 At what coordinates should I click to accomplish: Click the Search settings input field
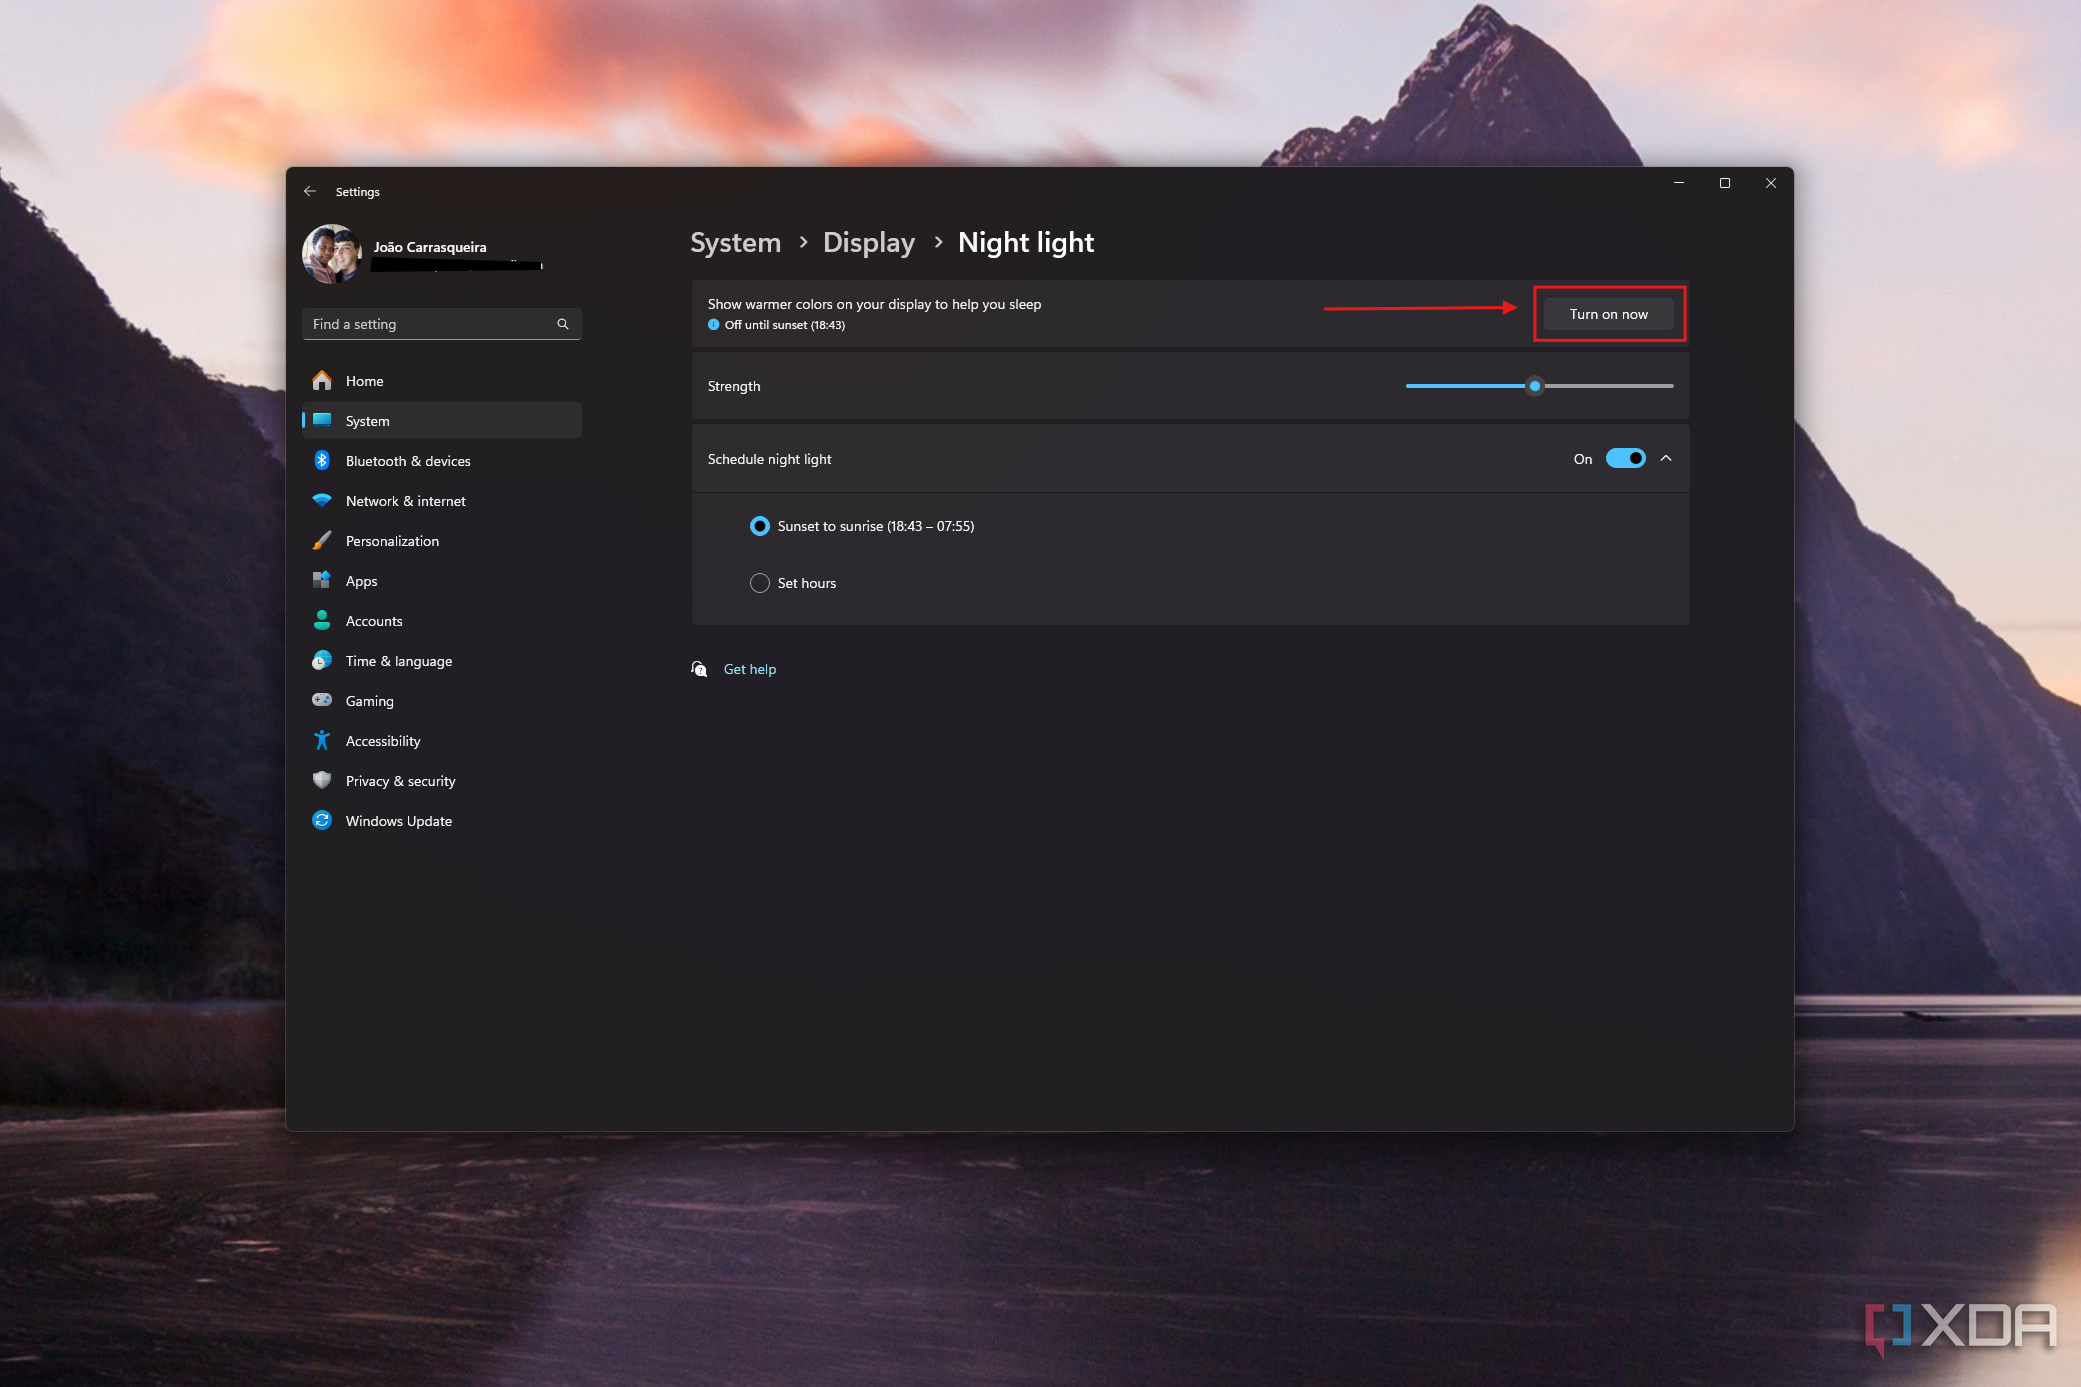pos(438,324)
